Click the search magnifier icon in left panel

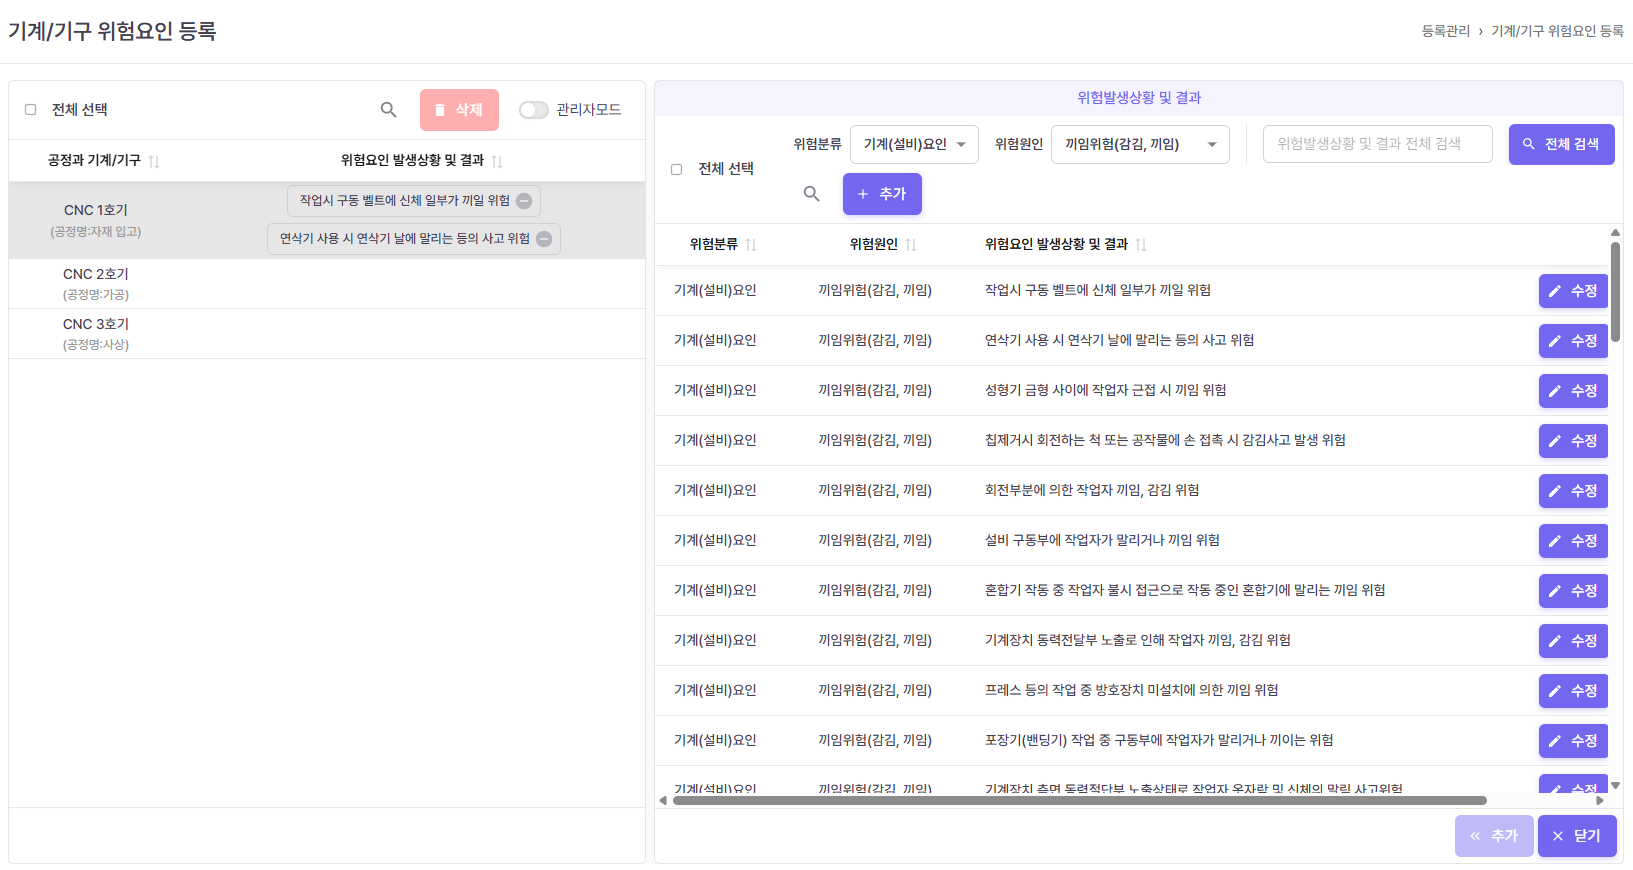click(388, 110)
